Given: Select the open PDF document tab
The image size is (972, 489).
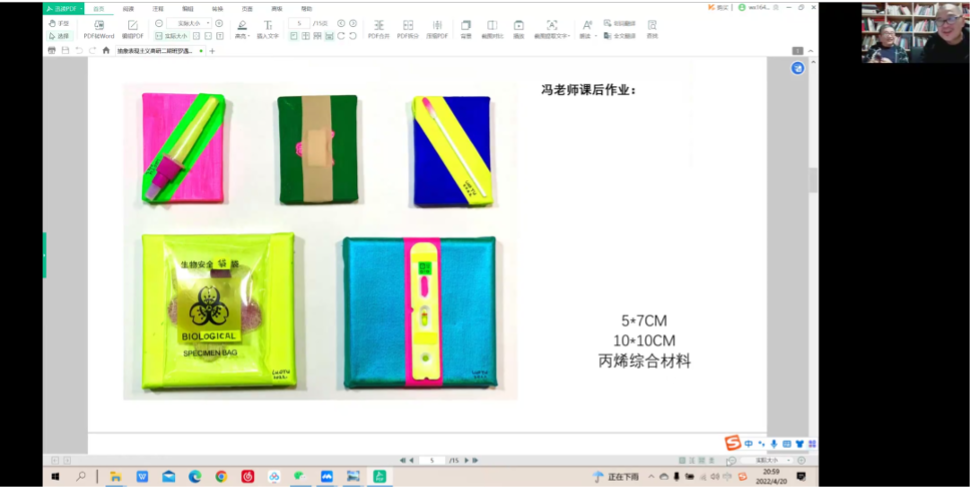Looking at the screenshot, I should tap(160, 51).
